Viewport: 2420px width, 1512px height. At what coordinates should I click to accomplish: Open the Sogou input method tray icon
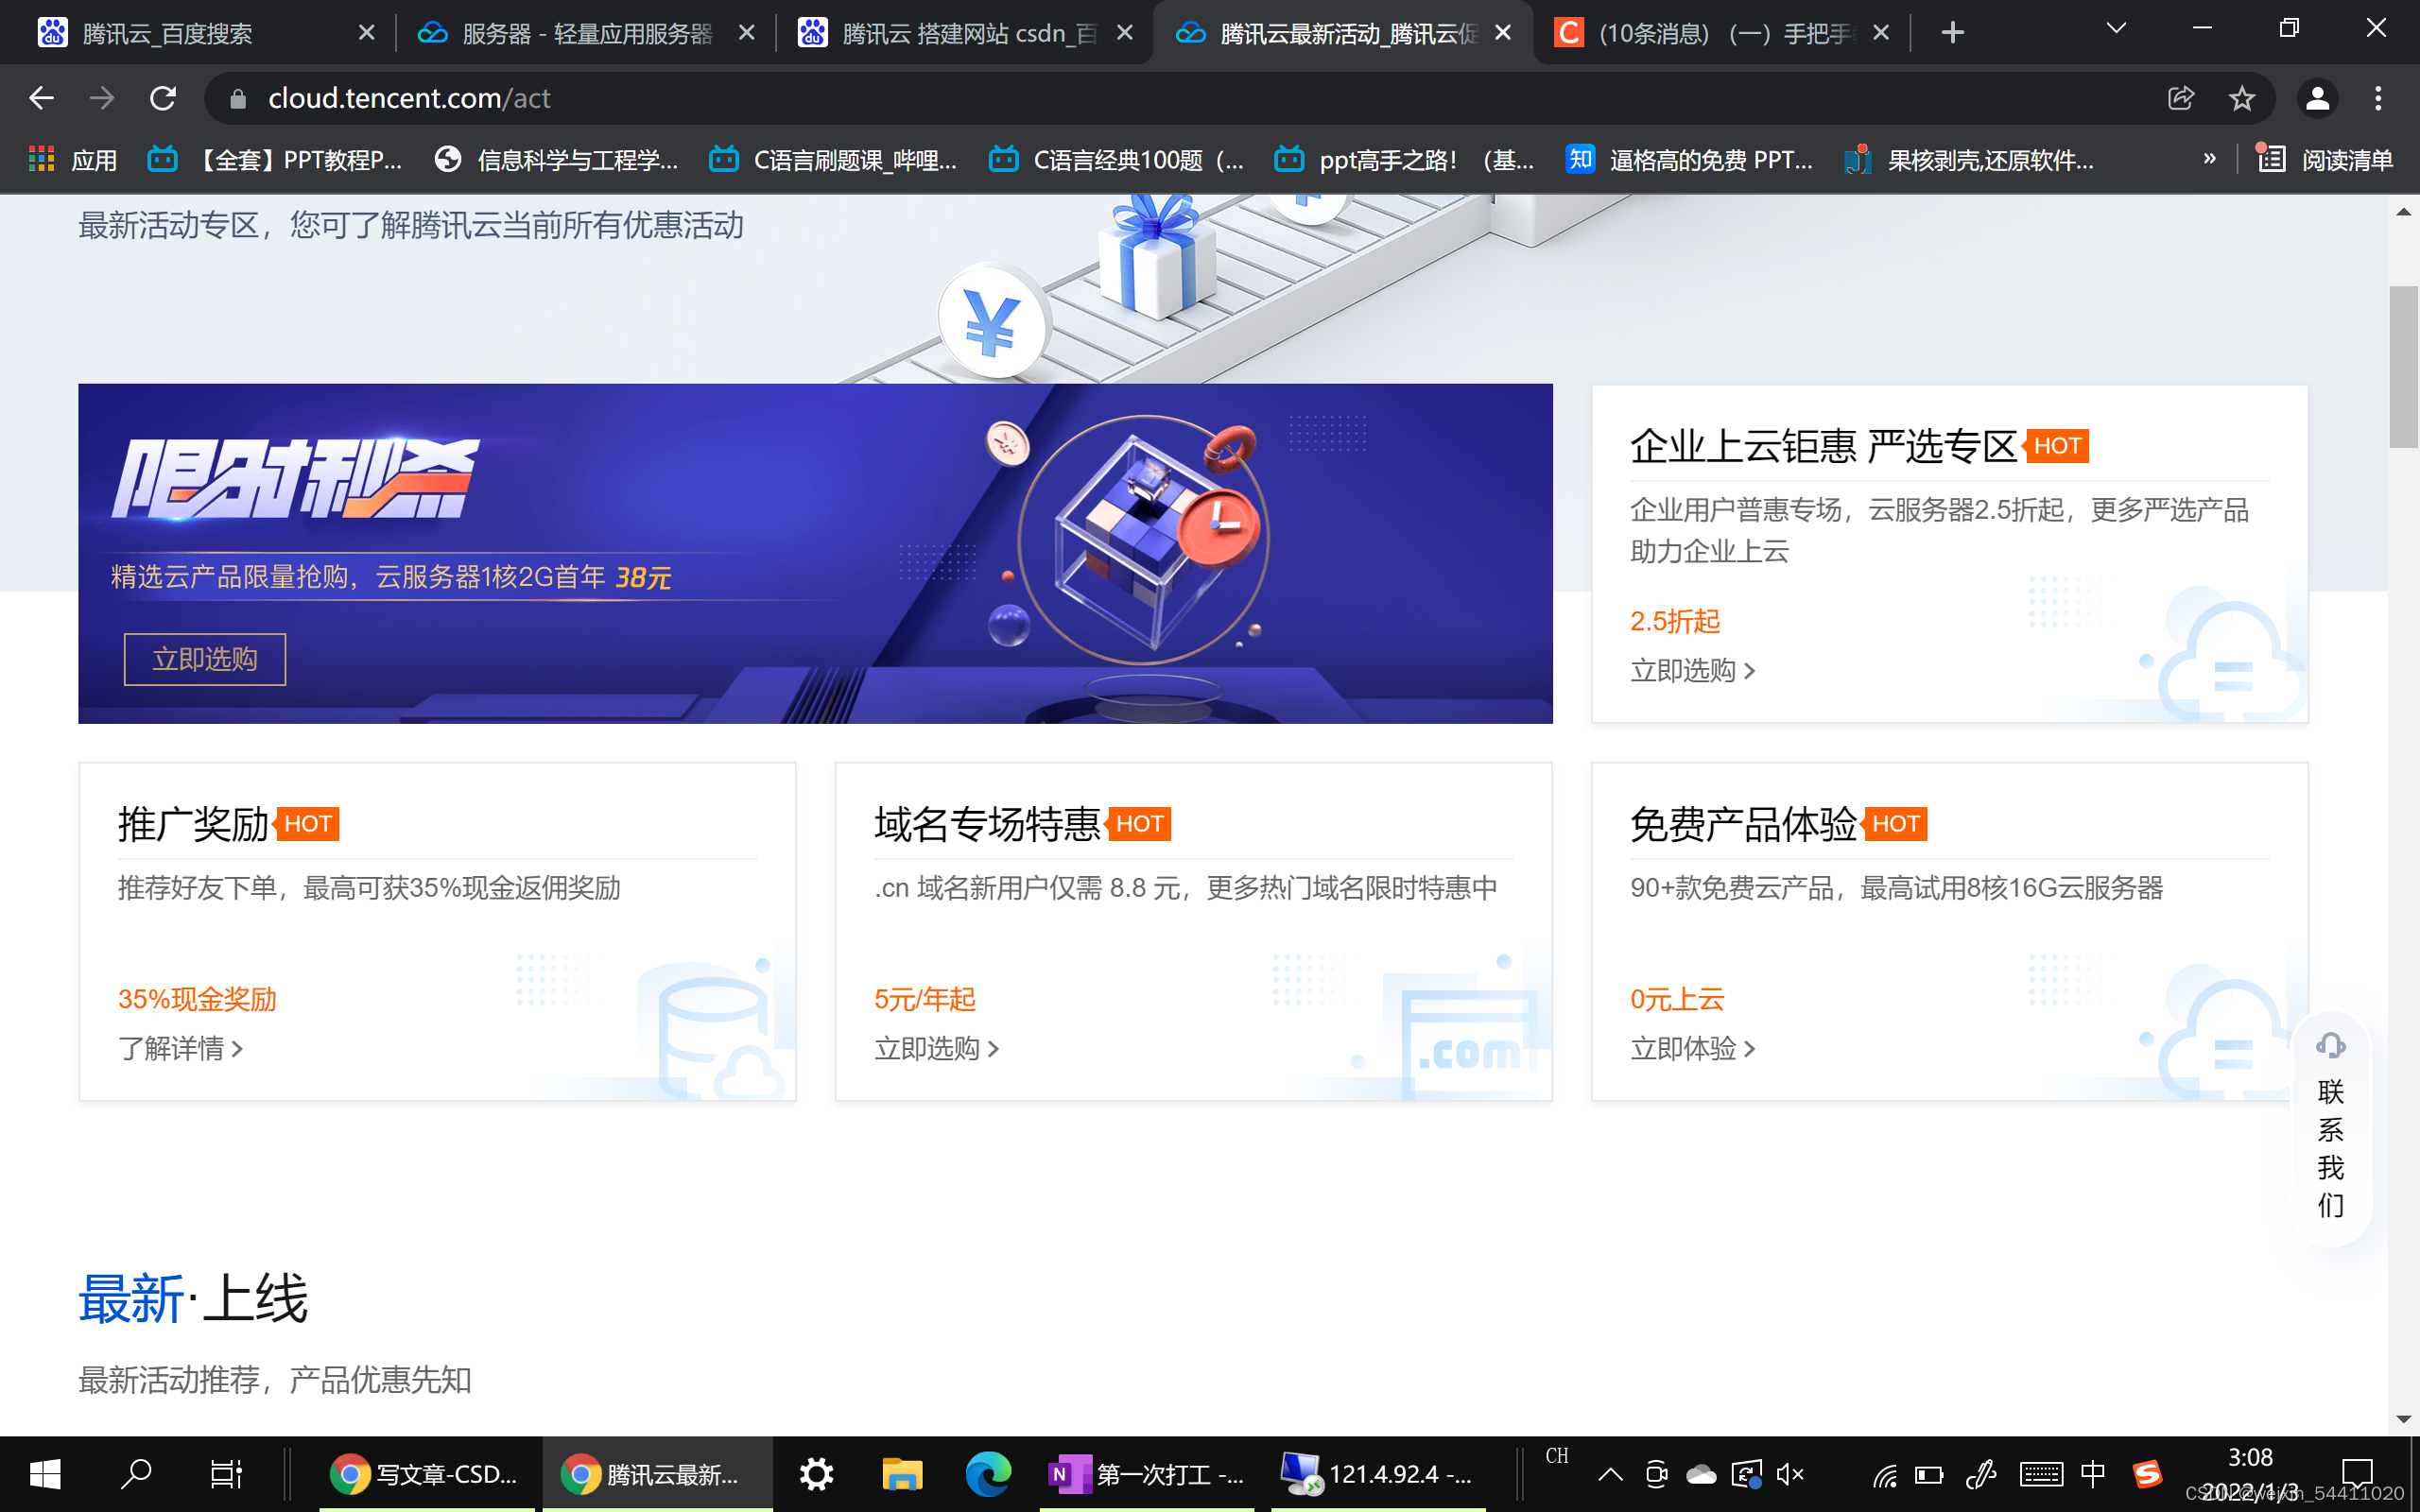coord(2146,1474)
